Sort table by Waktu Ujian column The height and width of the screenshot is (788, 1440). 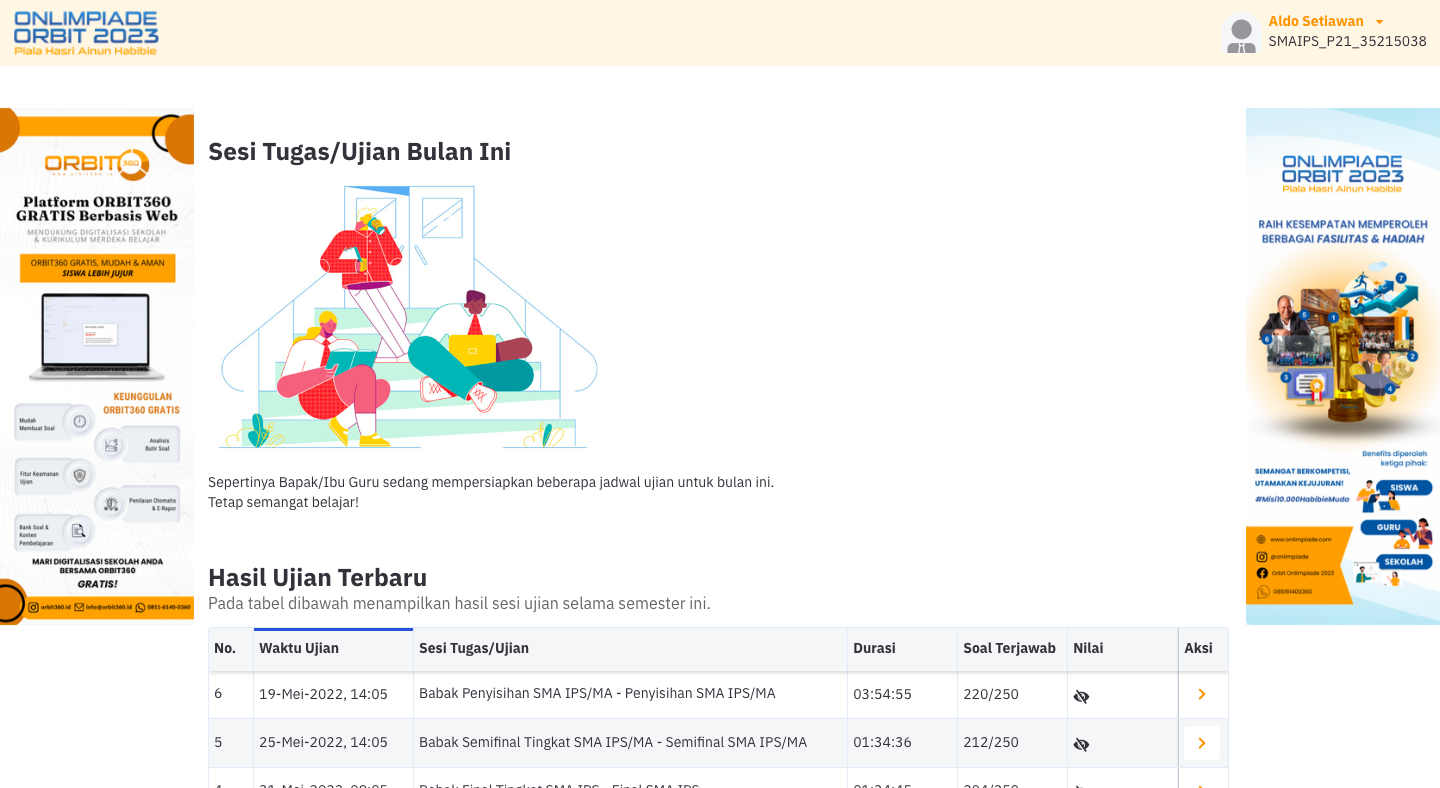tap(299, 648)
